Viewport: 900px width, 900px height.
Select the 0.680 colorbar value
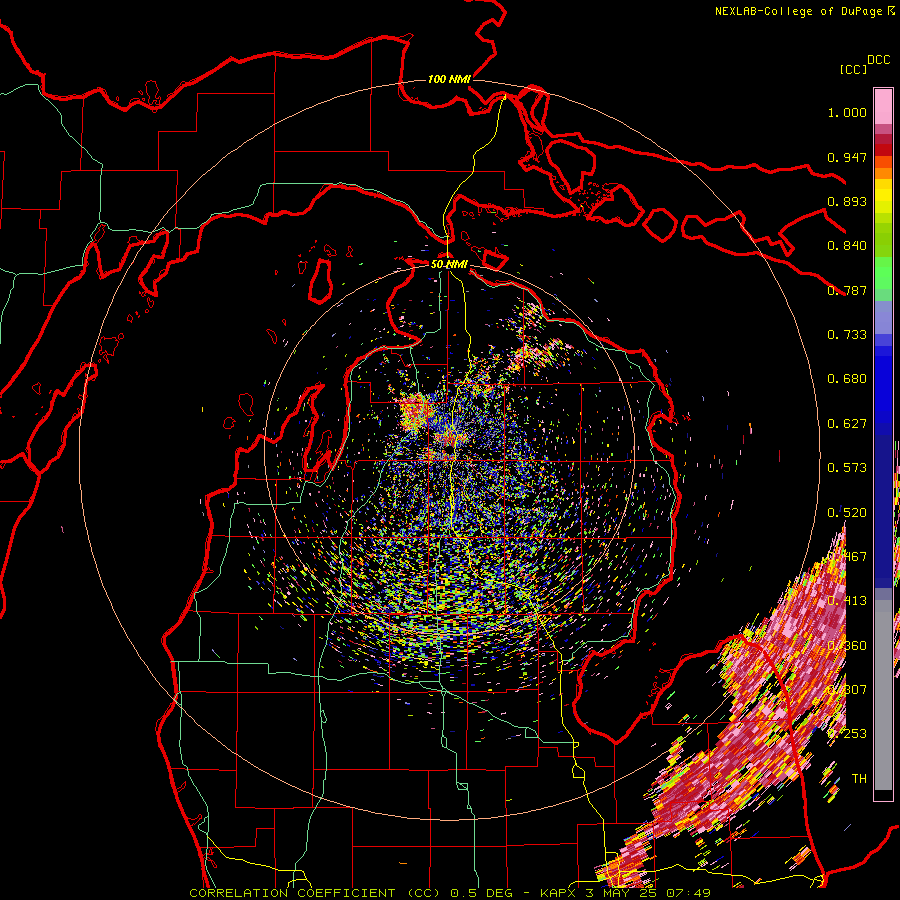[x=847, y=379]
